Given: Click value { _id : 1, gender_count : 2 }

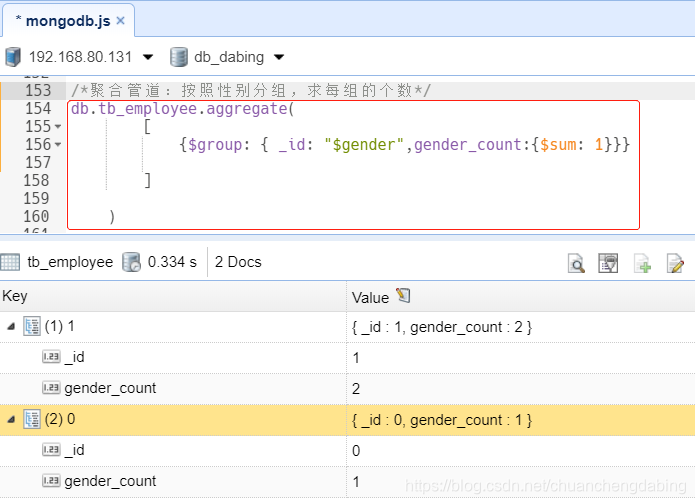Looking at the screenshot, I should point(442,327).
